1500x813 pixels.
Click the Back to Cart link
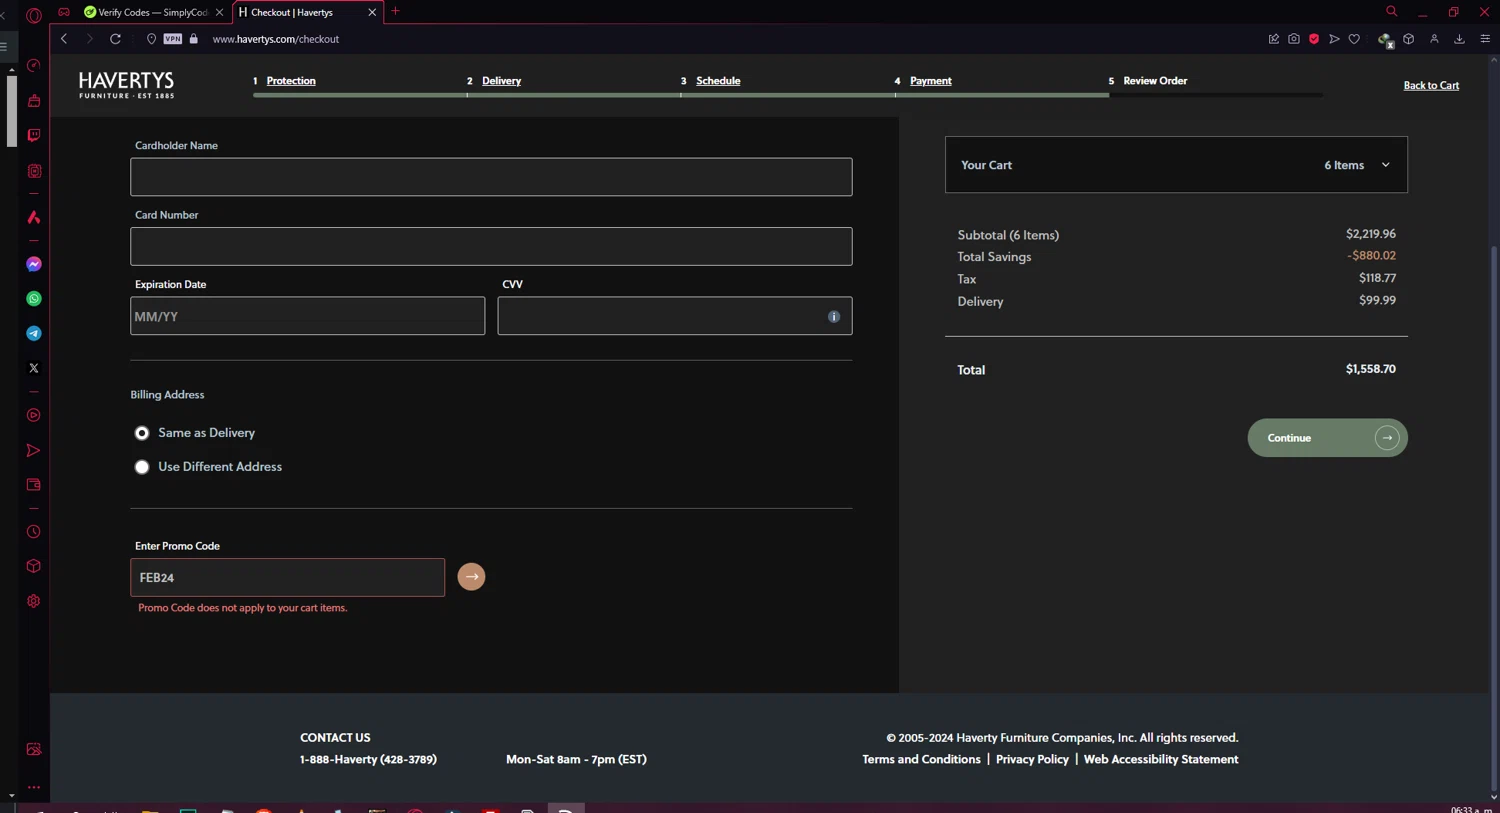tap(1431, 85)
